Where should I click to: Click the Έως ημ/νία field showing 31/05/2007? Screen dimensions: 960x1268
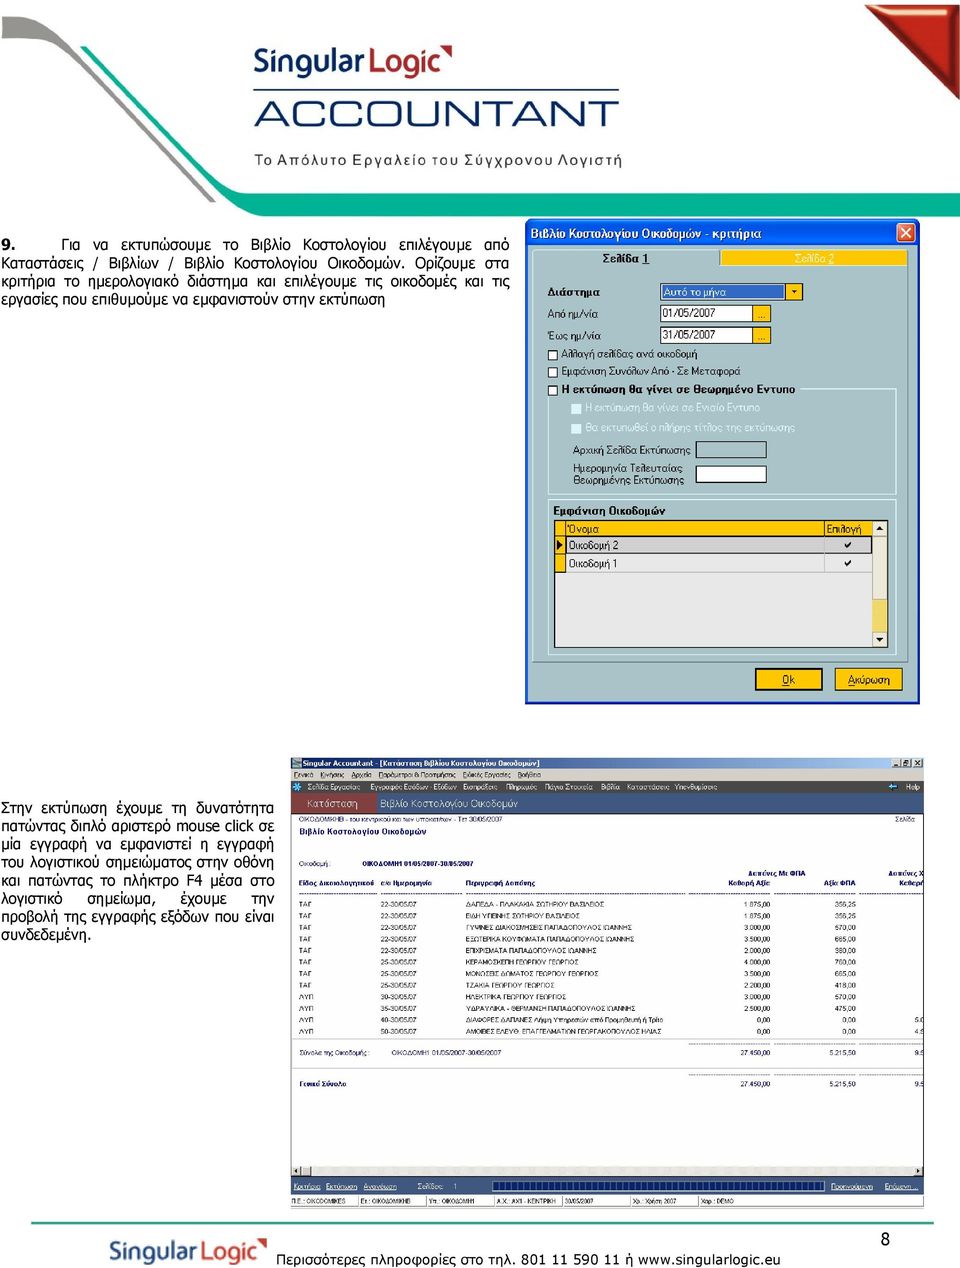(706, 336)
